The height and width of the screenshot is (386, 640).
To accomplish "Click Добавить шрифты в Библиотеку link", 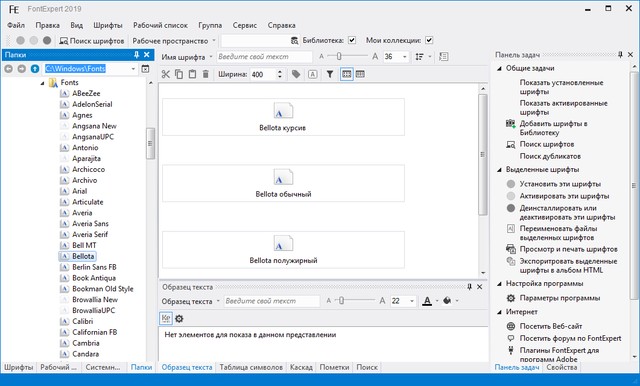I will coord(553,128).
